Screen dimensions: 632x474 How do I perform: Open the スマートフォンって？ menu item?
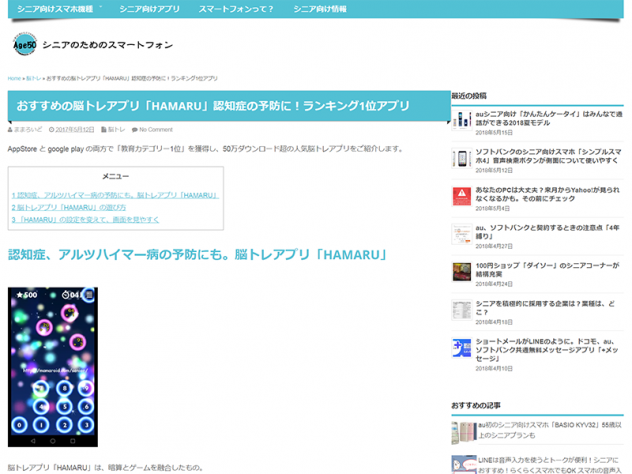236,9
